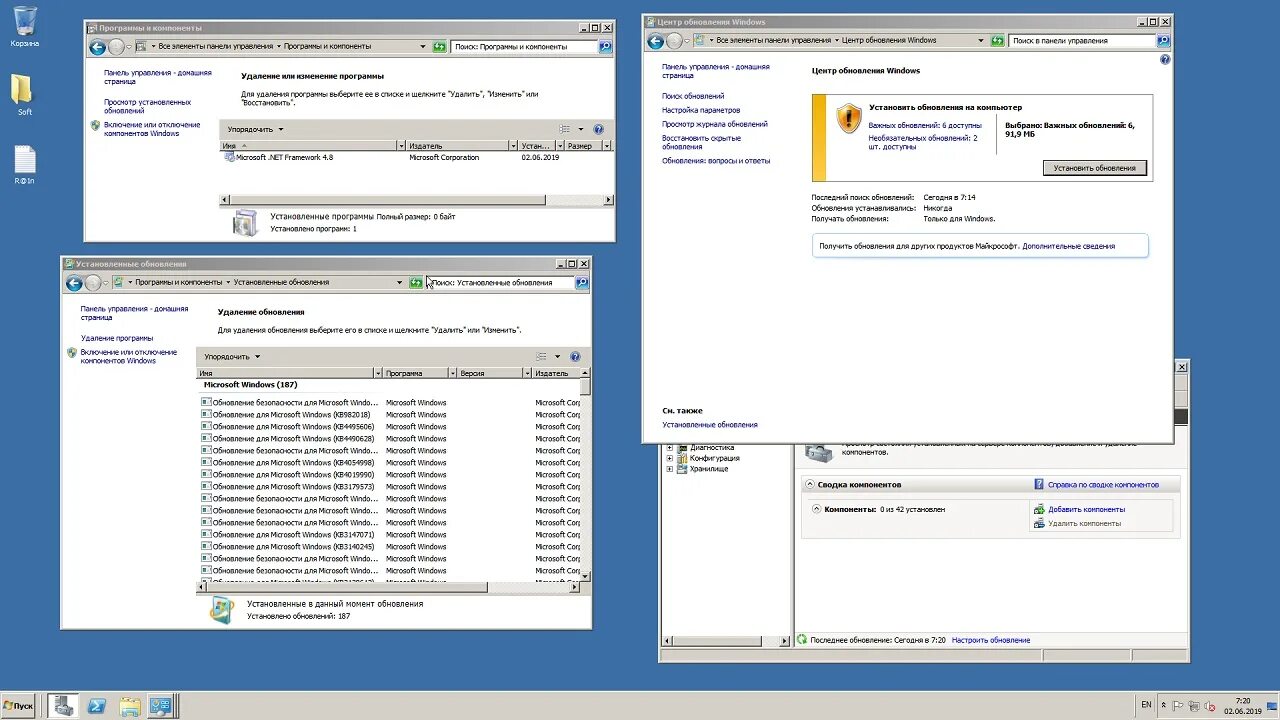1280x720 pixels.
Task: Collapse the Компоненты subsection chevron
Action: (x=816, y=509)
